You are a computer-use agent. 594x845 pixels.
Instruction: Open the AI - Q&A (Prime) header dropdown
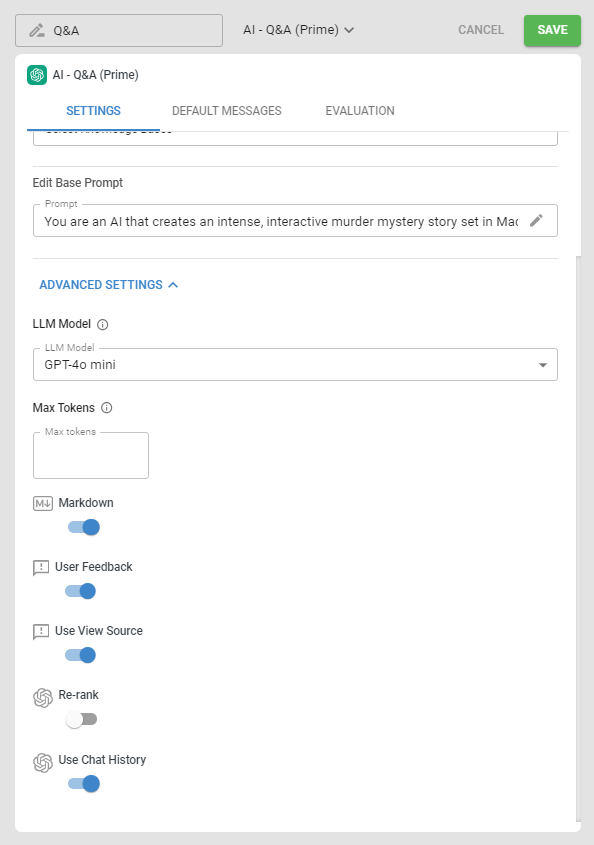pos(299,30)
